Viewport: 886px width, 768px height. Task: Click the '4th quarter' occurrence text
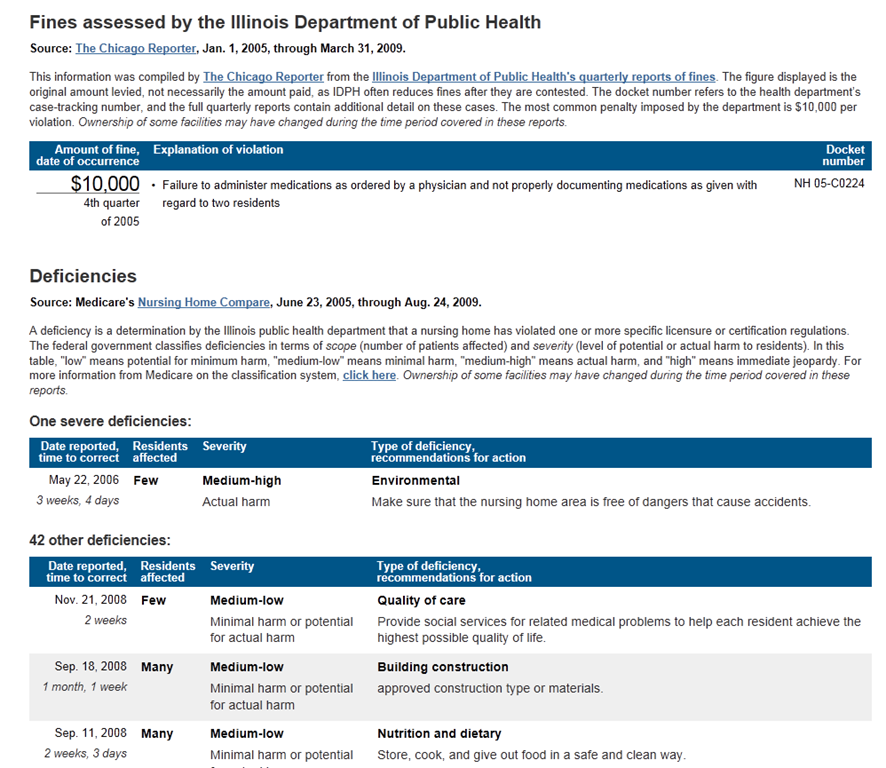point(111,203)
